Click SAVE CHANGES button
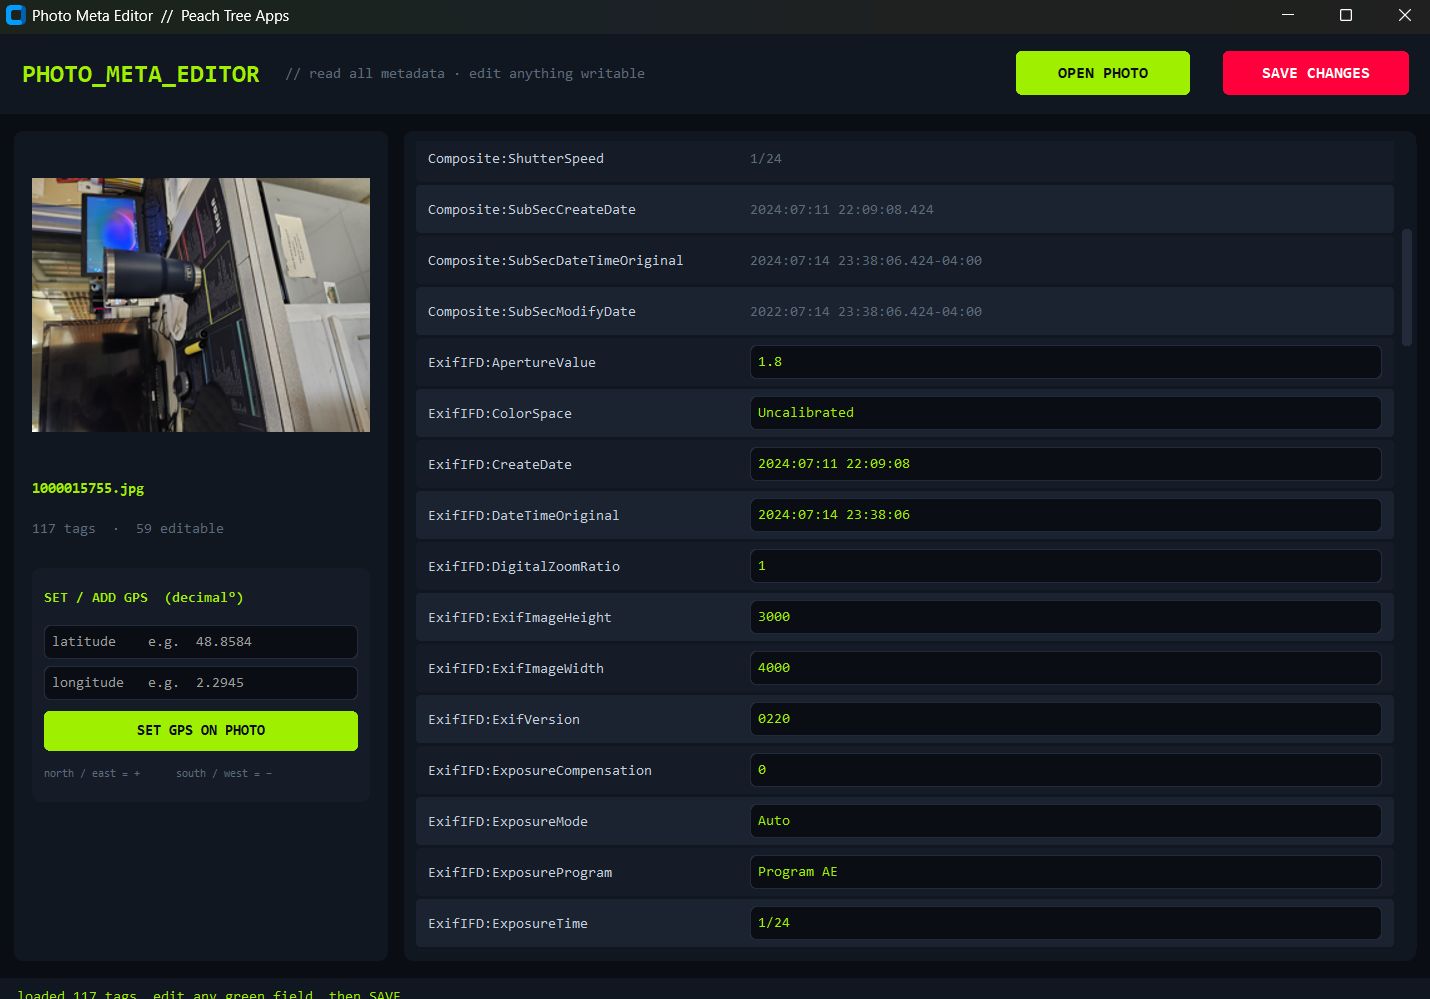This screenshot has height=999, width=1430. point(1316,73)
